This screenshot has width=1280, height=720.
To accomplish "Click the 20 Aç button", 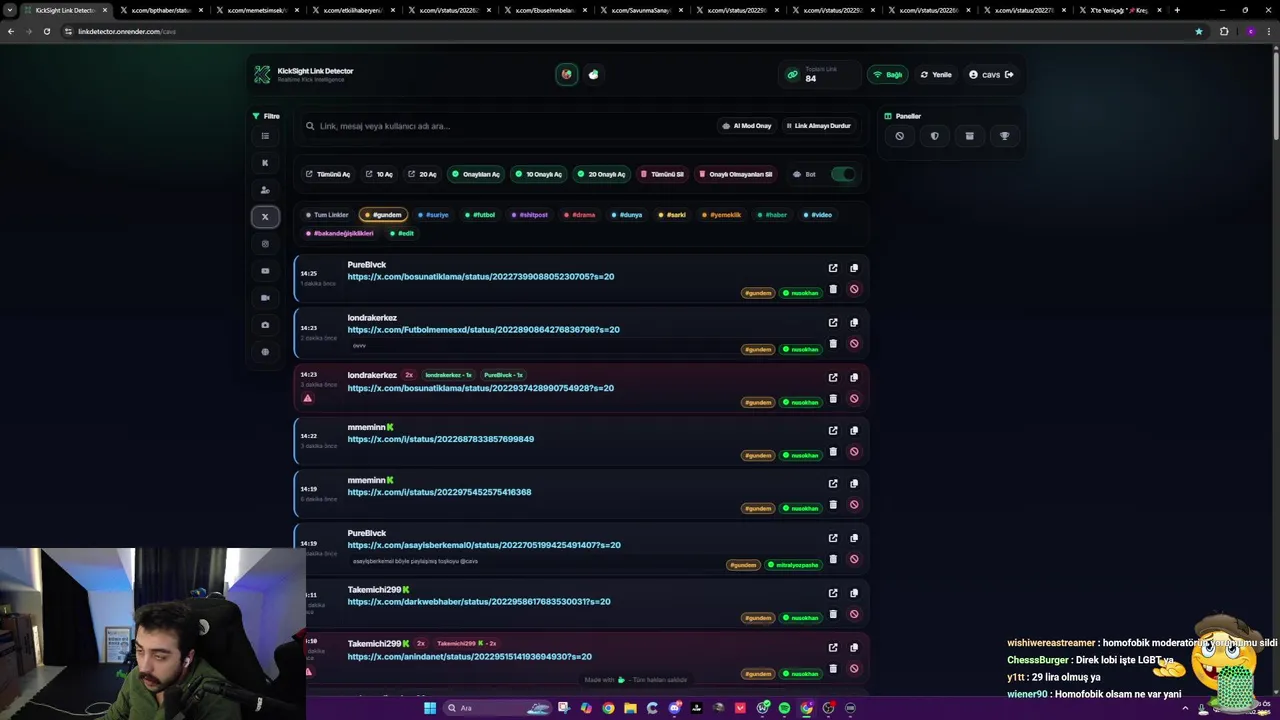I will (423, 174).
